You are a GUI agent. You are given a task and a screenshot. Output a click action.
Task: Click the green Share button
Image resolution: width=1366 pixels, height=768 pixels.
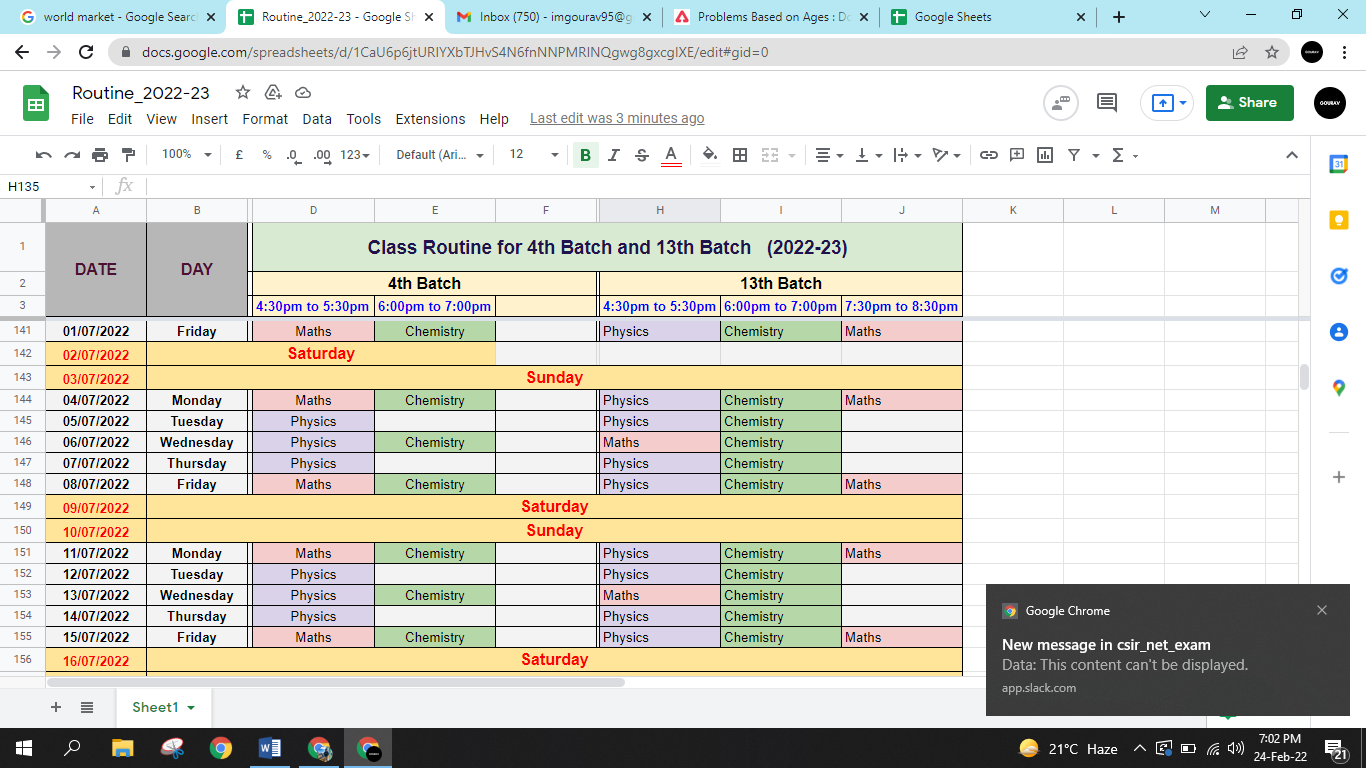pyautogui.click(x=1250, y=102)
